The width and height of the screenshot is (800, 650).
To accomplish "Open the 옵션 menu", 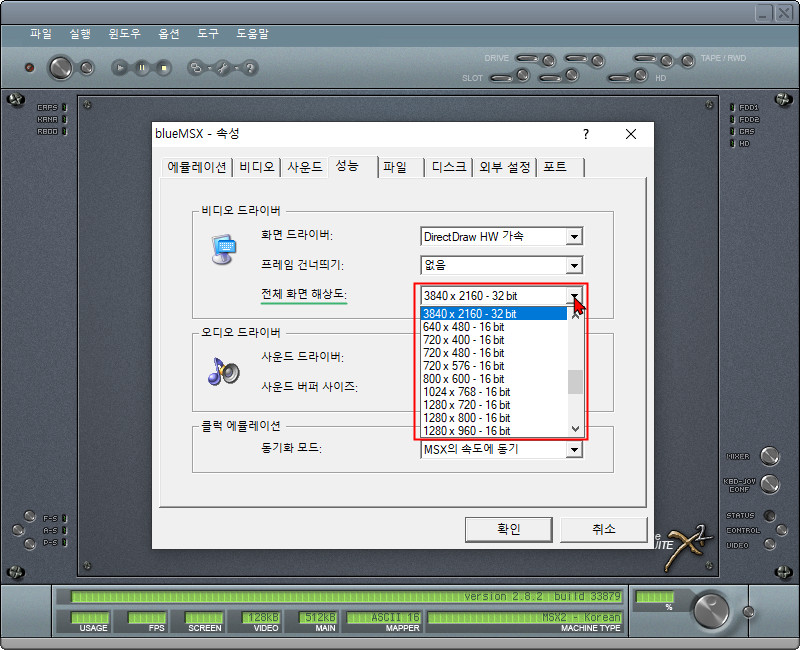I will click(169, 34).
